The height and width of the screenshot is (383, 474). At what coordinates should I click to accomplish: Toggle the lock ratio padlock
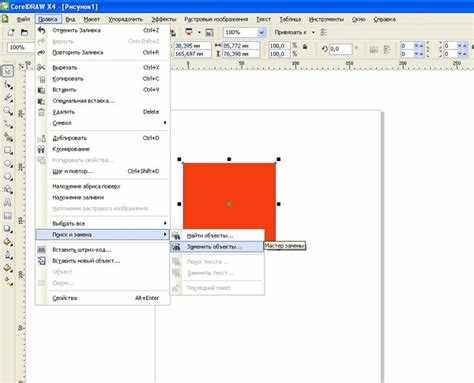[x=305, y=47]
